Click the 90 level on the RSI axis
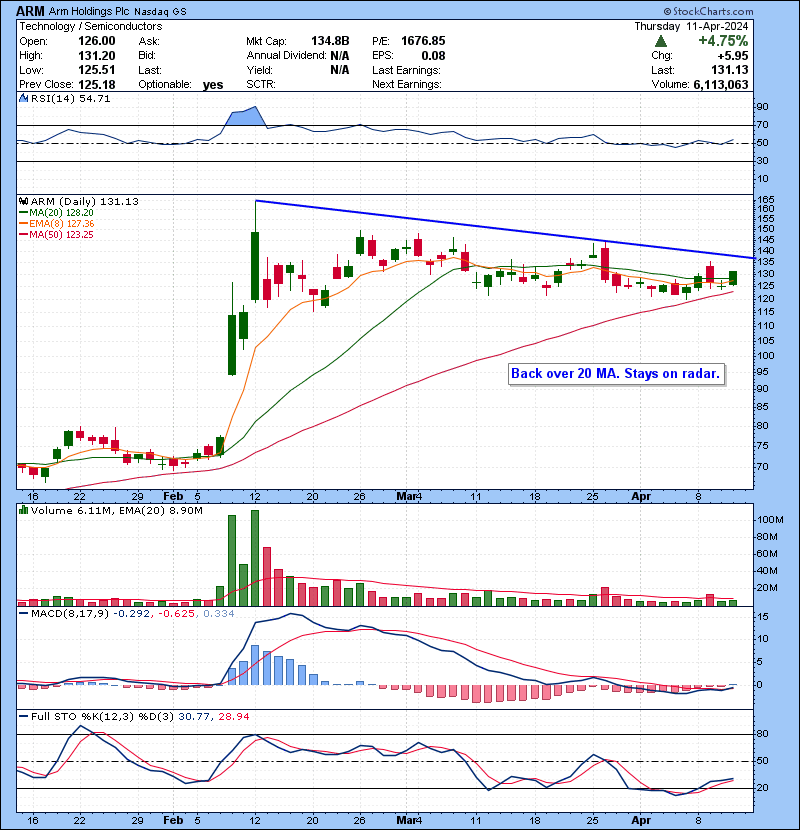This screenshot has width=800, height=830. coord(762,107)
